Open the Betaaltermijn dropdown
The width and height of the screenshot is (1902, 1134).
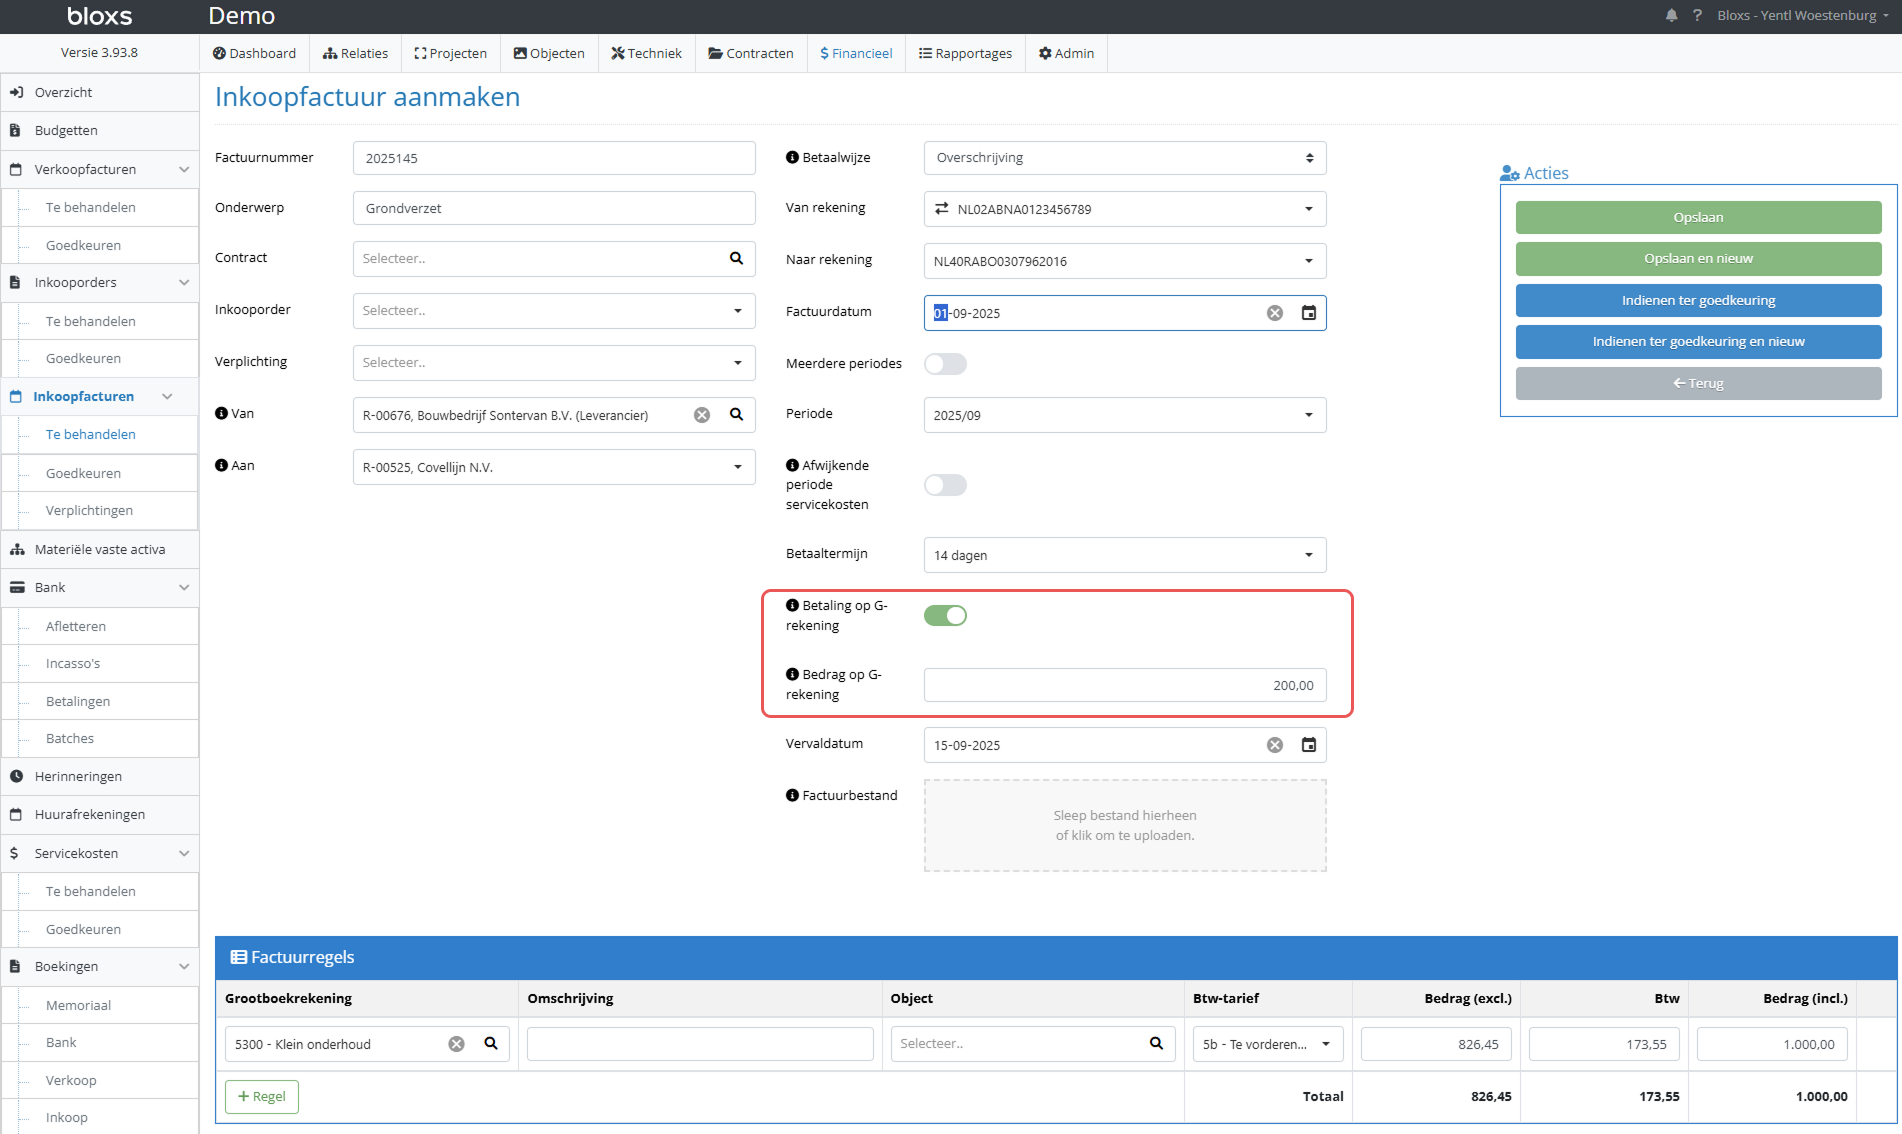(1125, 555)
